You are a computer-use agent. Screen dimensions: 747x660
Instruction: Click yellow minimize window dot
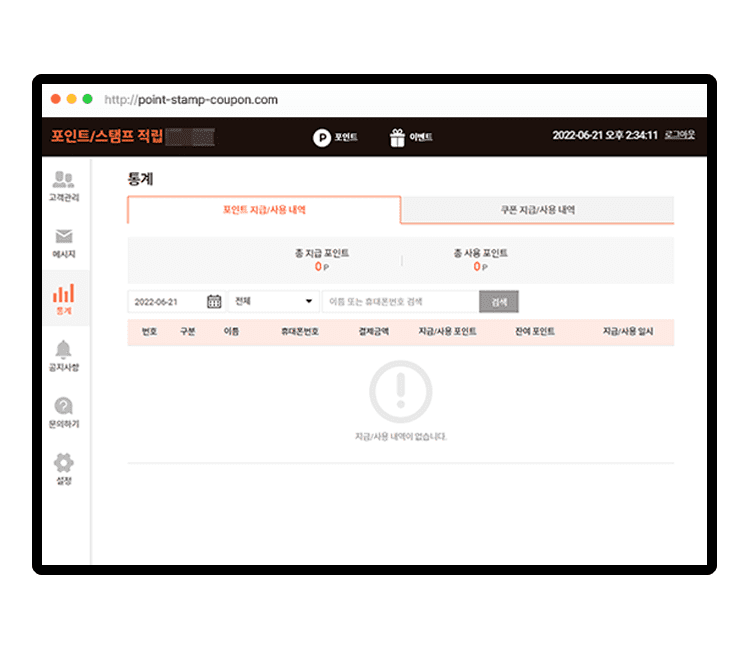[x=71, y=99]
